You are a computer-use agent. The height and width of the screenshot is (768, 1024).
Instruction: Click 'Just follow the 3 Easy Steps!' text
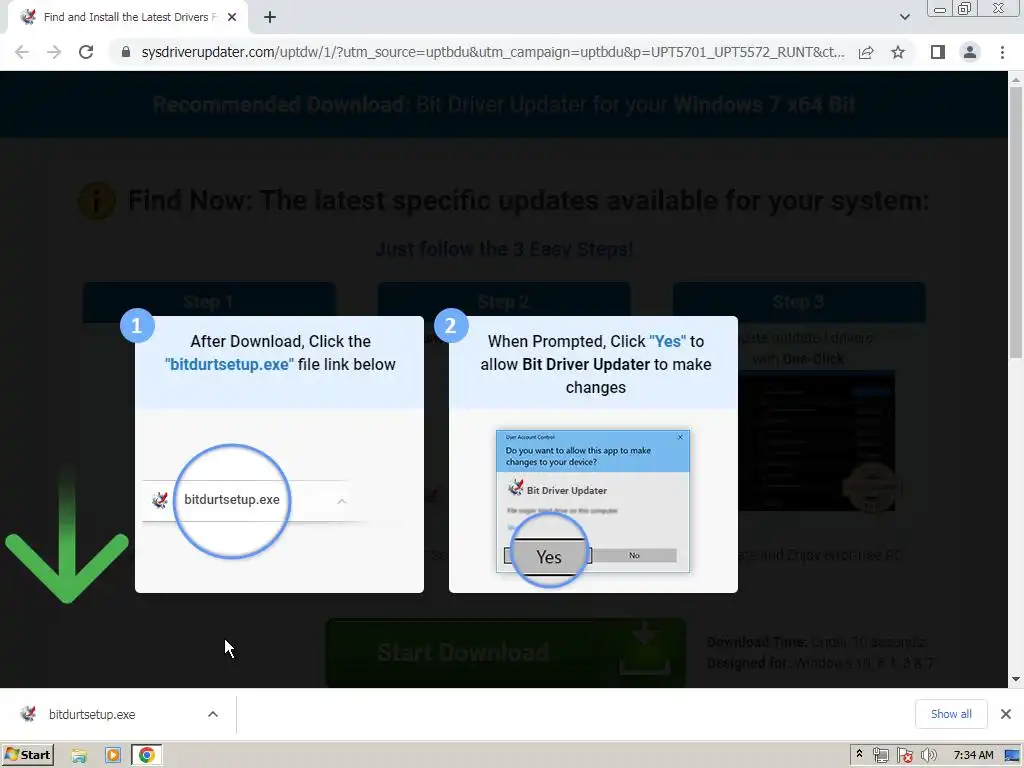[504, 249]
